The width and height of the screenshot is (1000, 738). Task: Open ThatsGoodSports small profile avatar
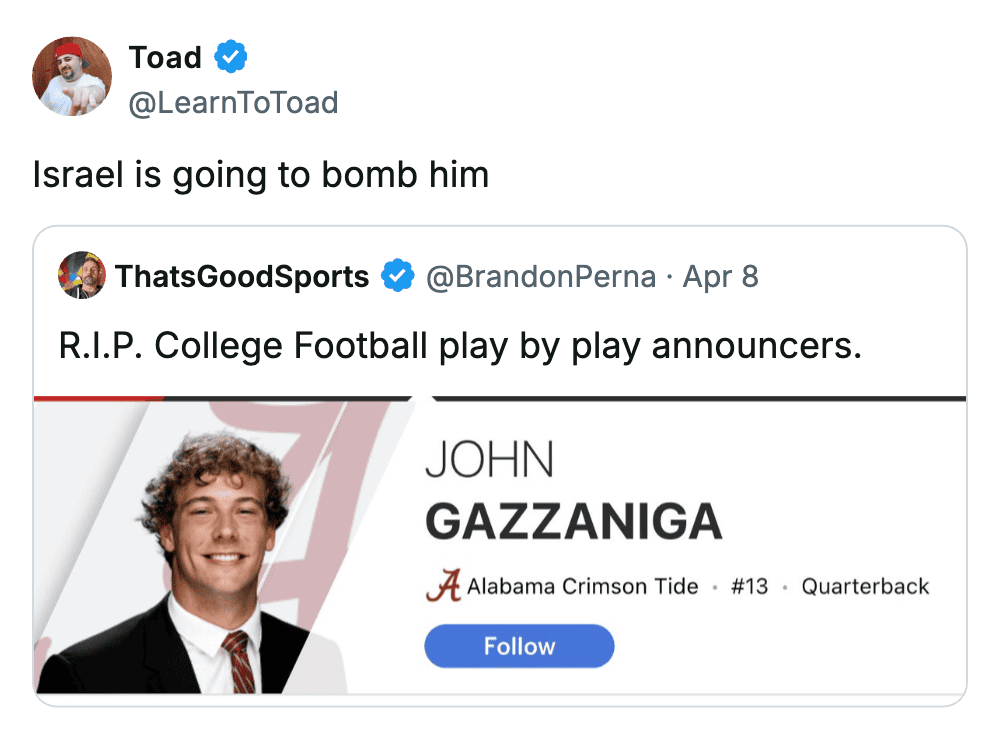click(82, 275)
